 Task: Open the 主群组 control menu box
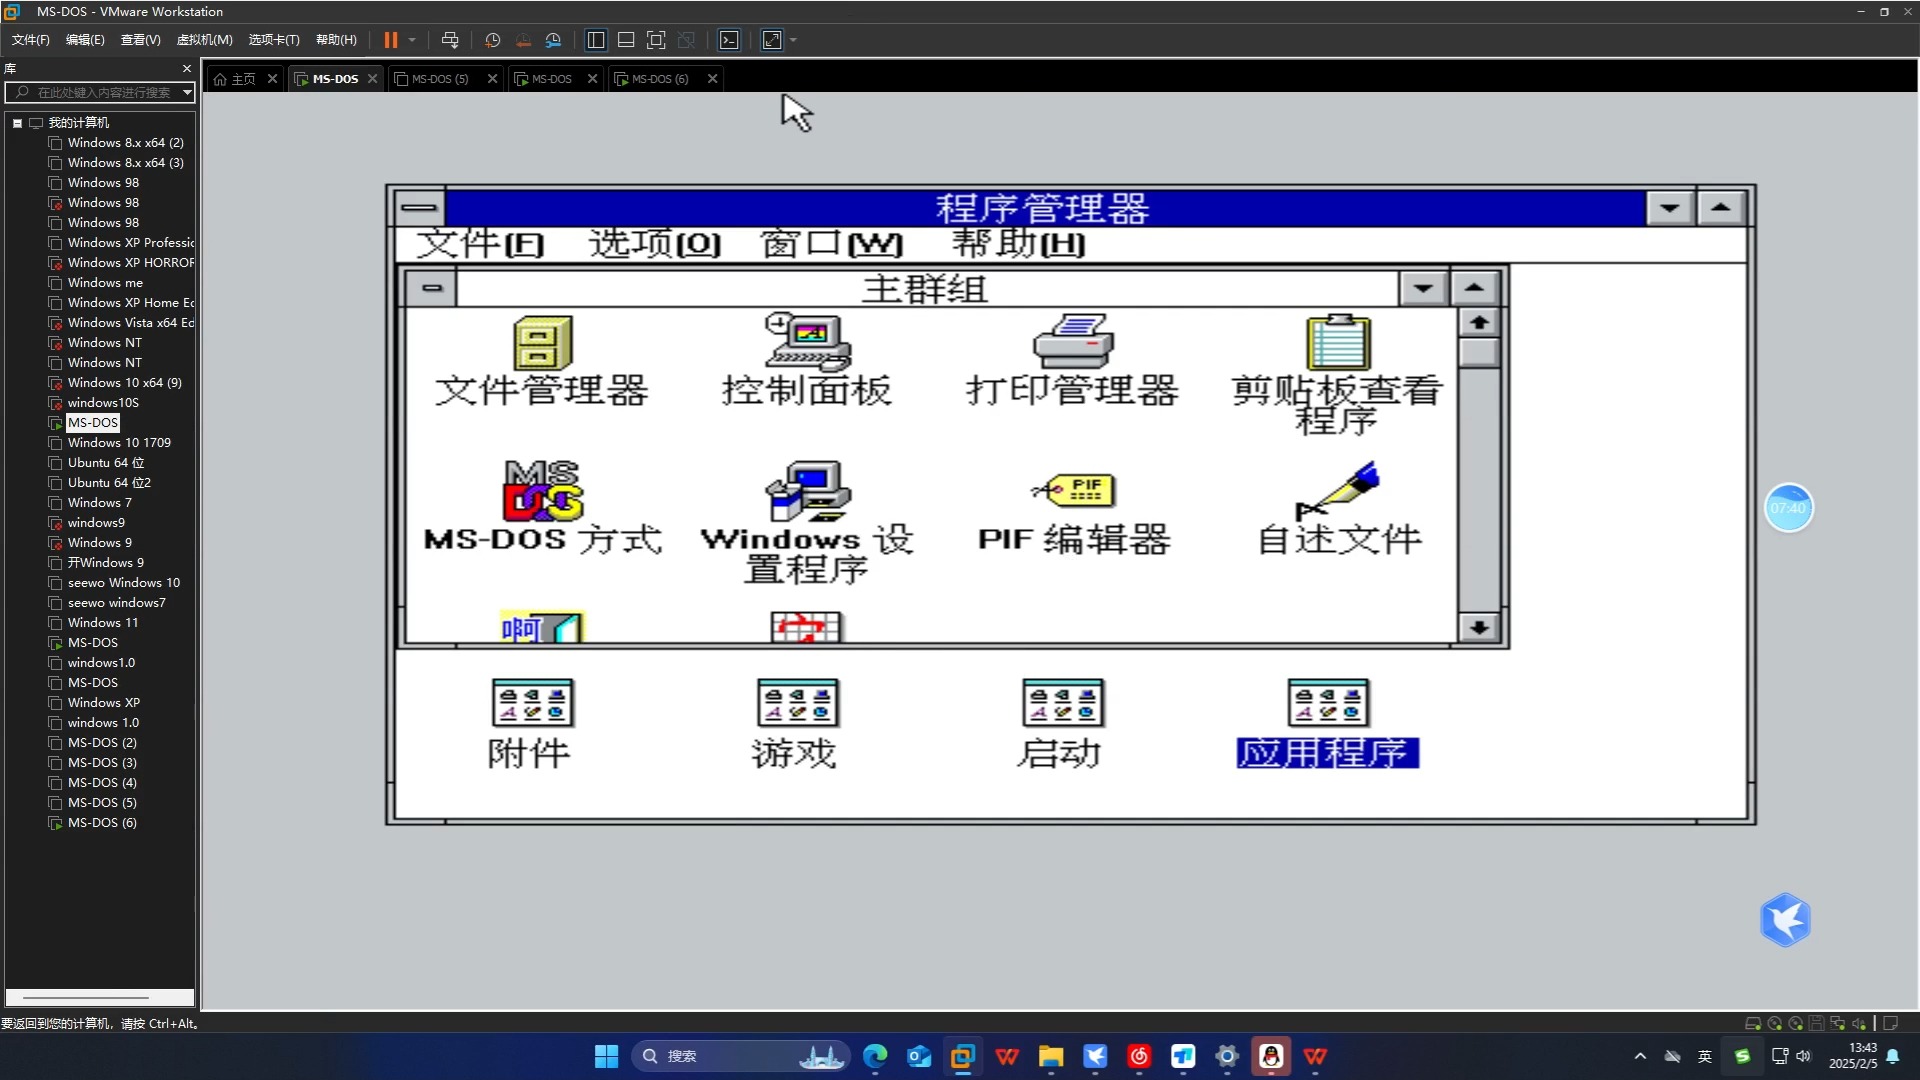click(432, 288)
